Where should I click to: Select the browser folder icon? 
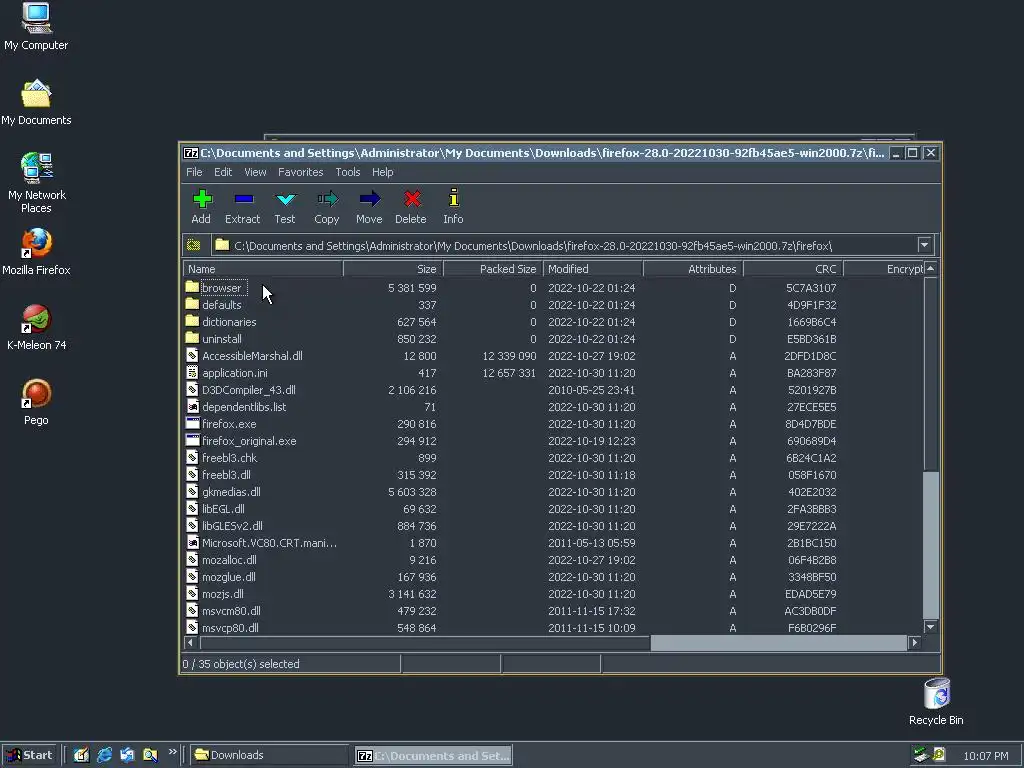pos(192,287)
